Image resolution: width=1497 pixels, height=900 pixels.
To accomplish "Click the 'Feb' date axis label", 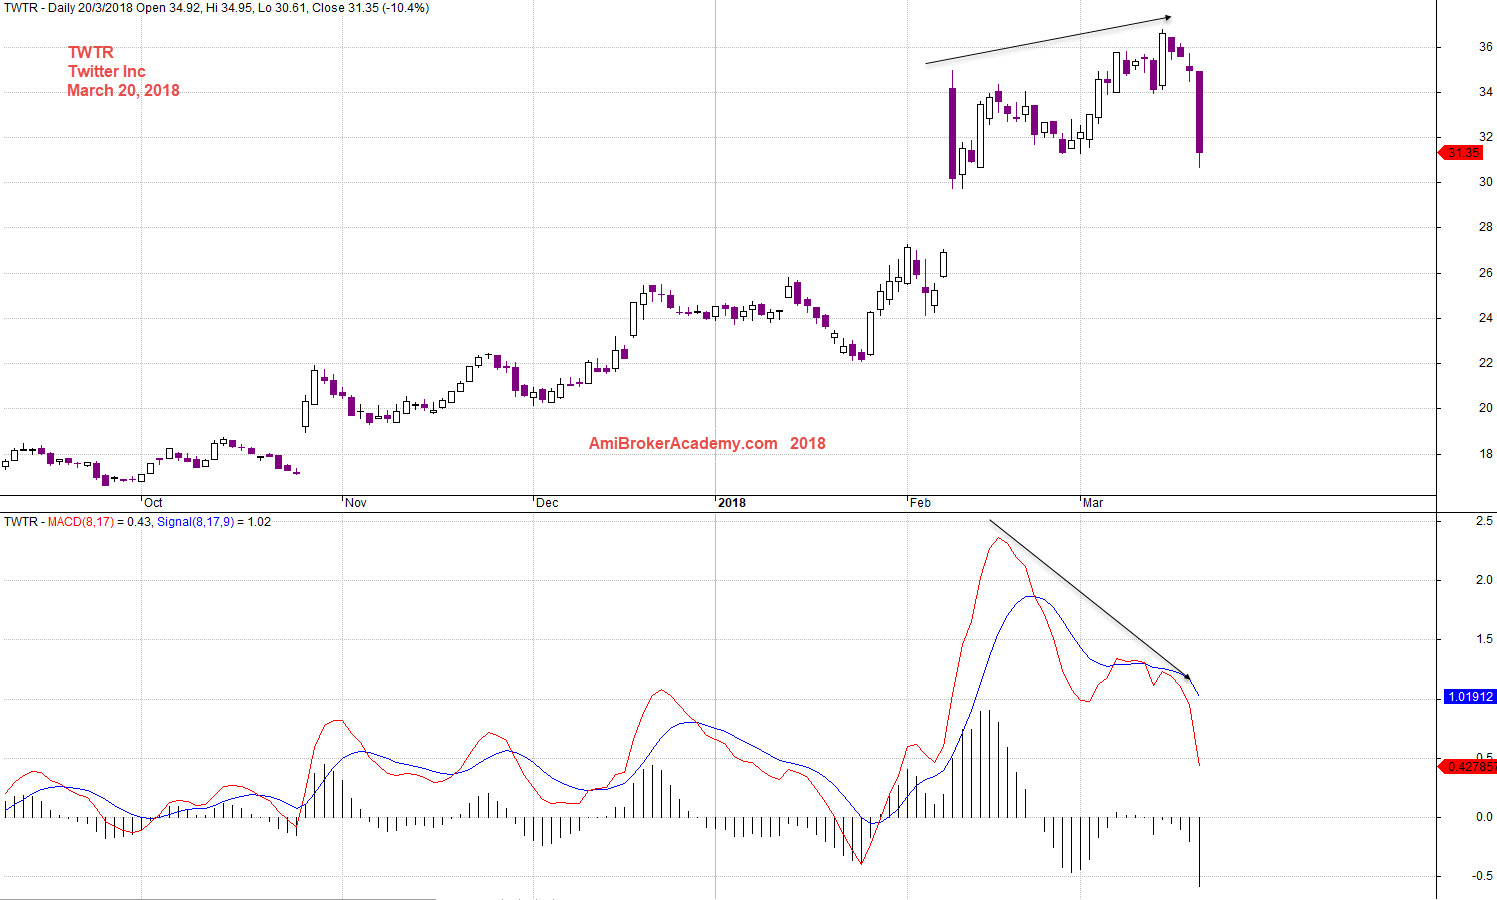I will tap(920, 503).
